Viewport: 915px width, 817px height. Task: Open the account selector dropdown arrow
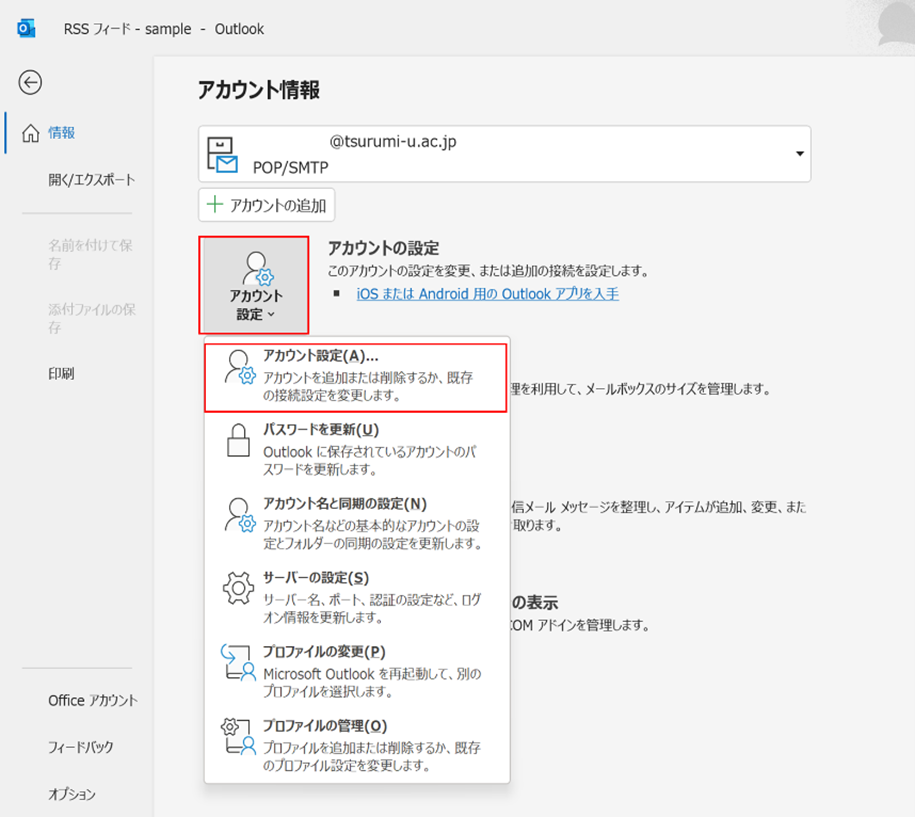[x=799, y=153]
